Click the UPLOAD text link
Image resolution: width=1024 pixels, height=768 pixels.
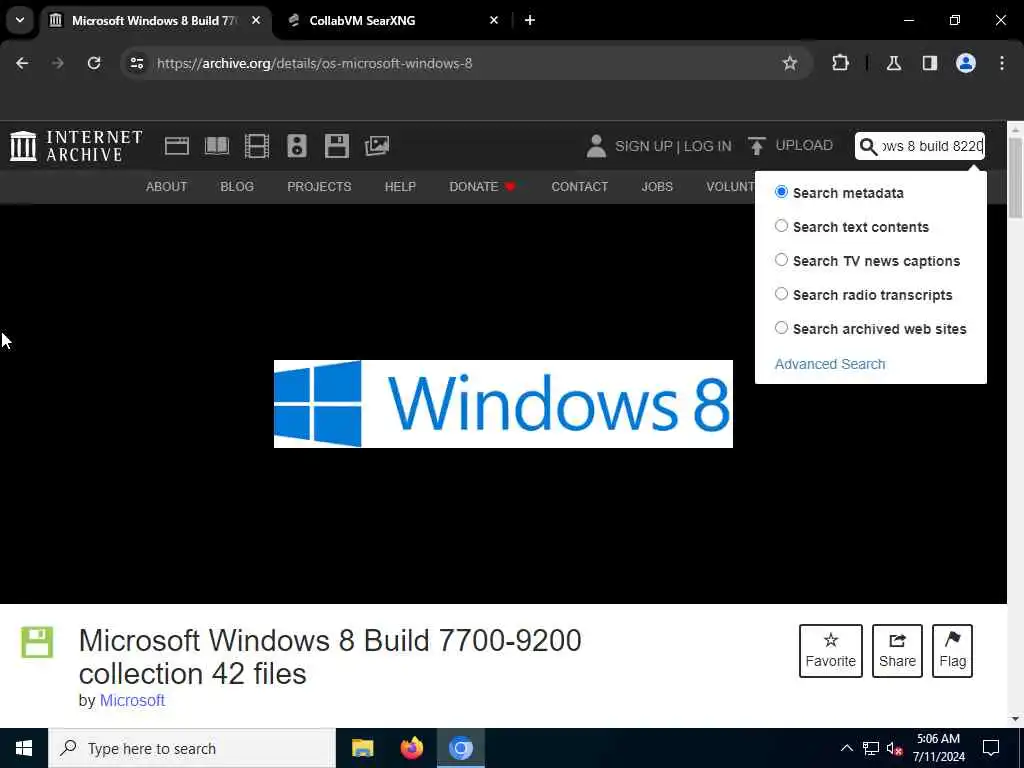pos(804,146)
